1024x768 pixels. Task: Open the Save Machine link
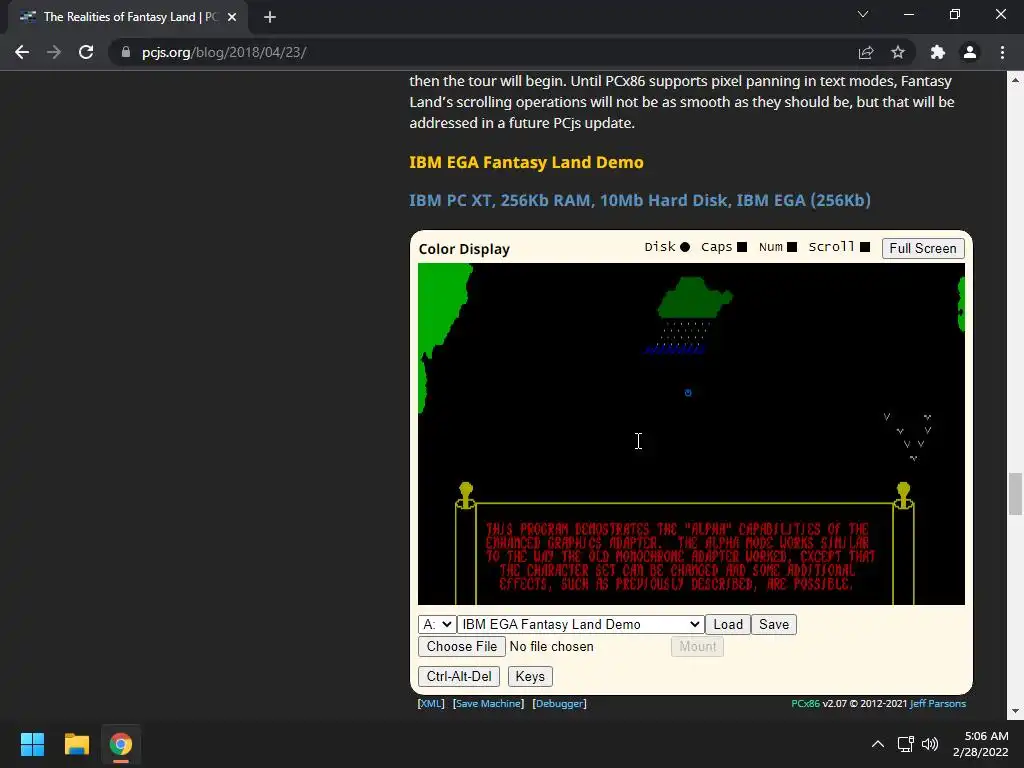[488, 703]
